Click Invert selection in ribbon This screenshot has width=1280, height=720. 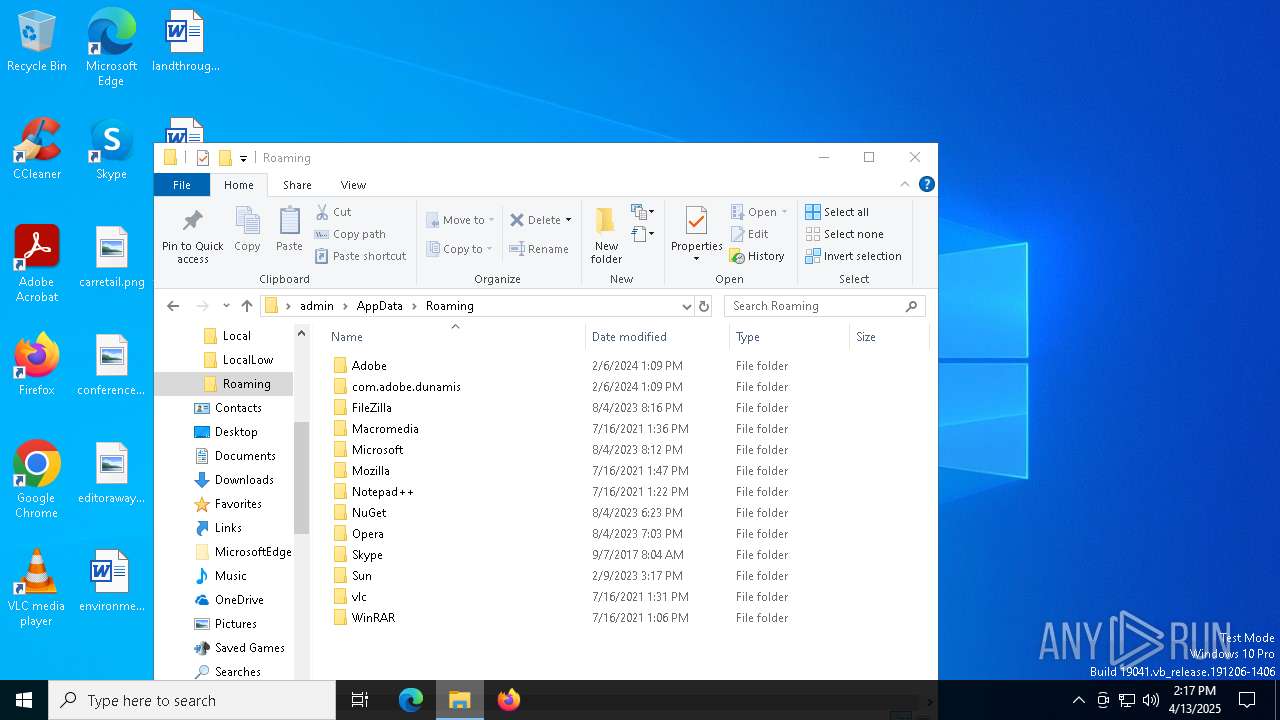(853, 256)
